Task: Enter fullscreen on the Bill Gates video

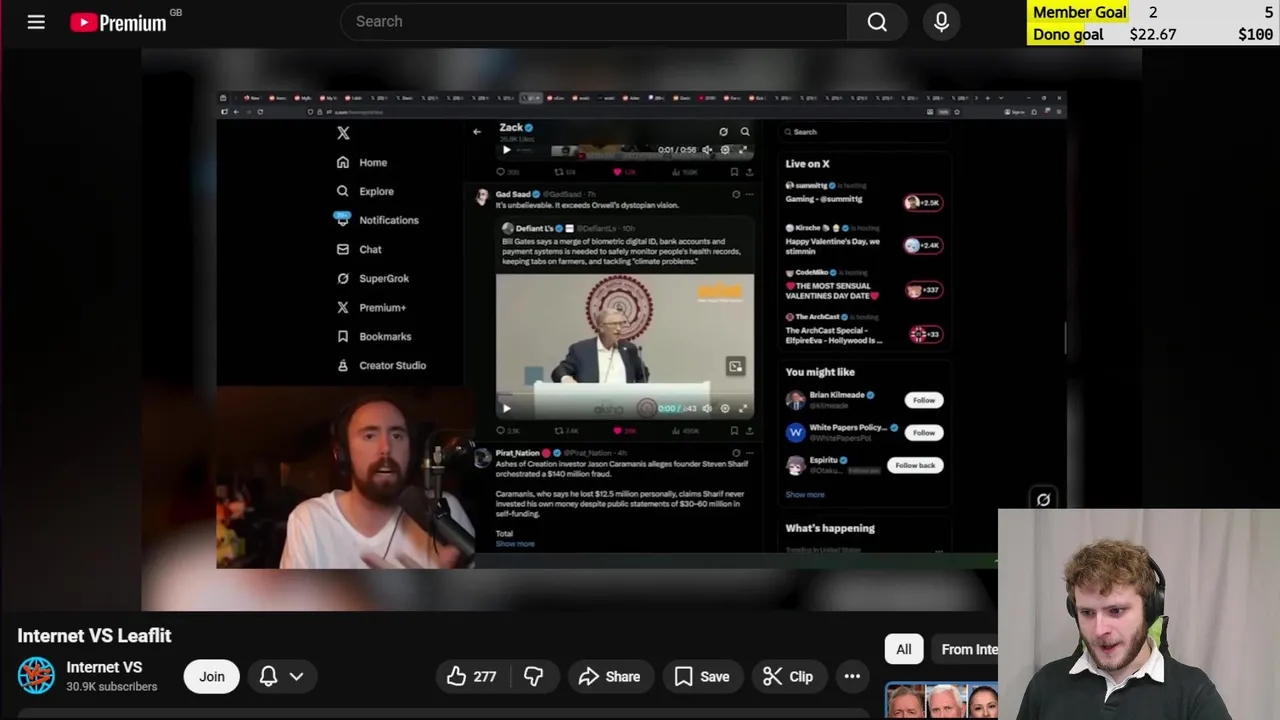Action: [x=742, y=408]
